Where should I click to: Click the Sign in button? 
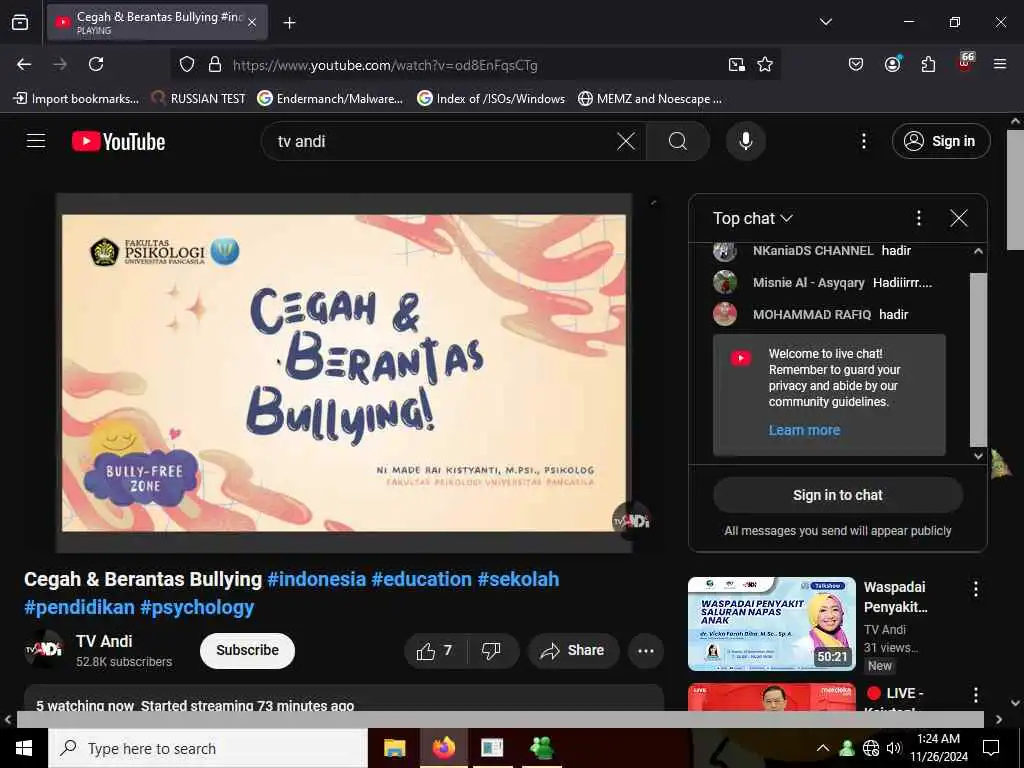pyautogui.click(x=941, y=141)
